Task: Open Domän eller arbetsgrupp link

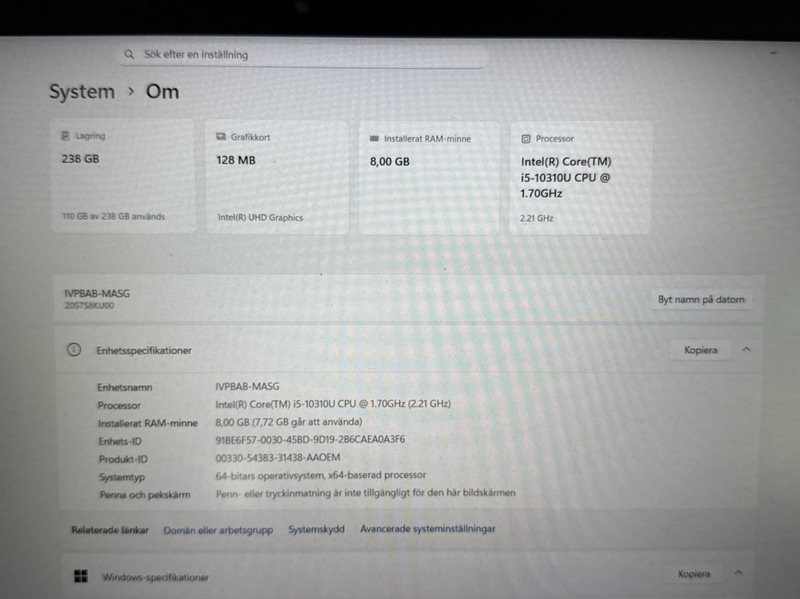Action: pyautogui.click(x=218, y=530)
